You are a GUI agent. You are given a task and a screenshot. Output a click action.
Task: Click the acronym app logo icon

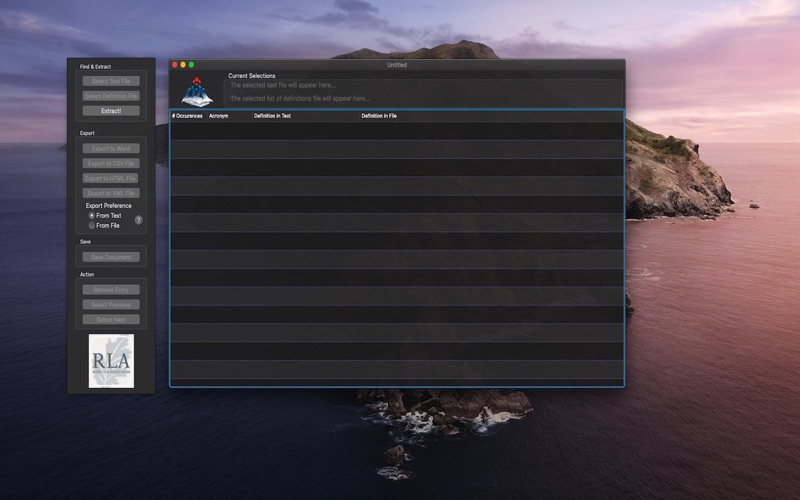(197, 92)
